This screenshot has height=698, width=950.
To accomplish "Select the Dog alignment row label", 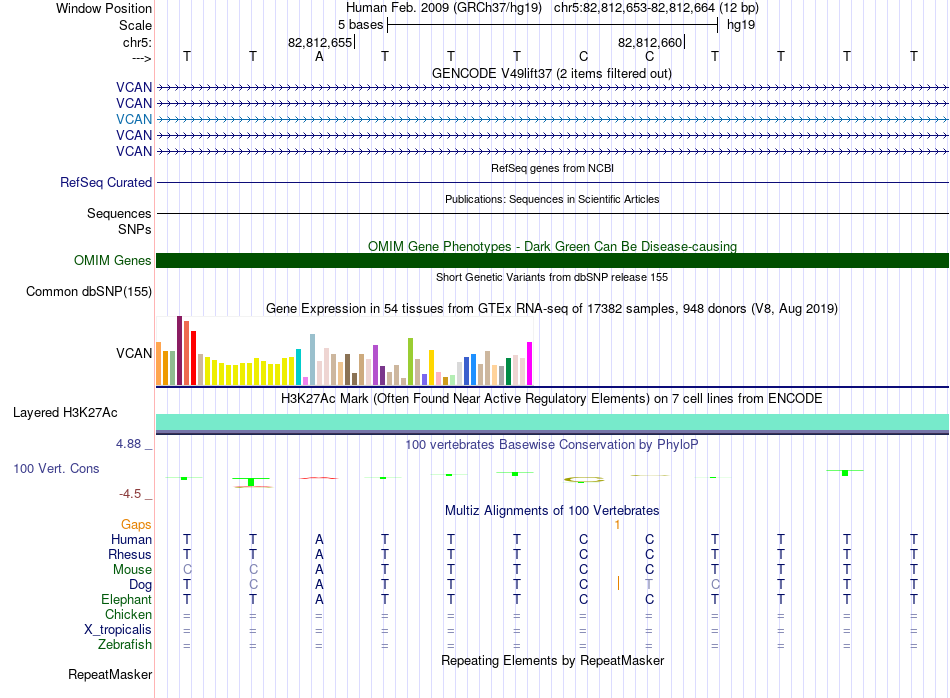I will (141, 585).
